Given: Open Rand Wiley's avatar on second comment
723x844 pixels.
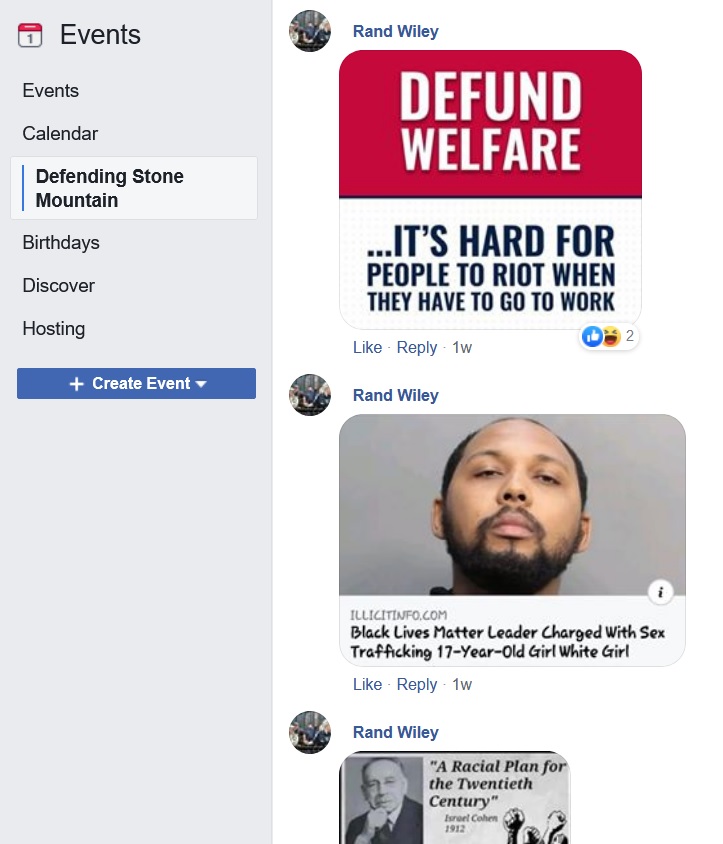Looking at the screenshot, I should [x=310, y=395].
